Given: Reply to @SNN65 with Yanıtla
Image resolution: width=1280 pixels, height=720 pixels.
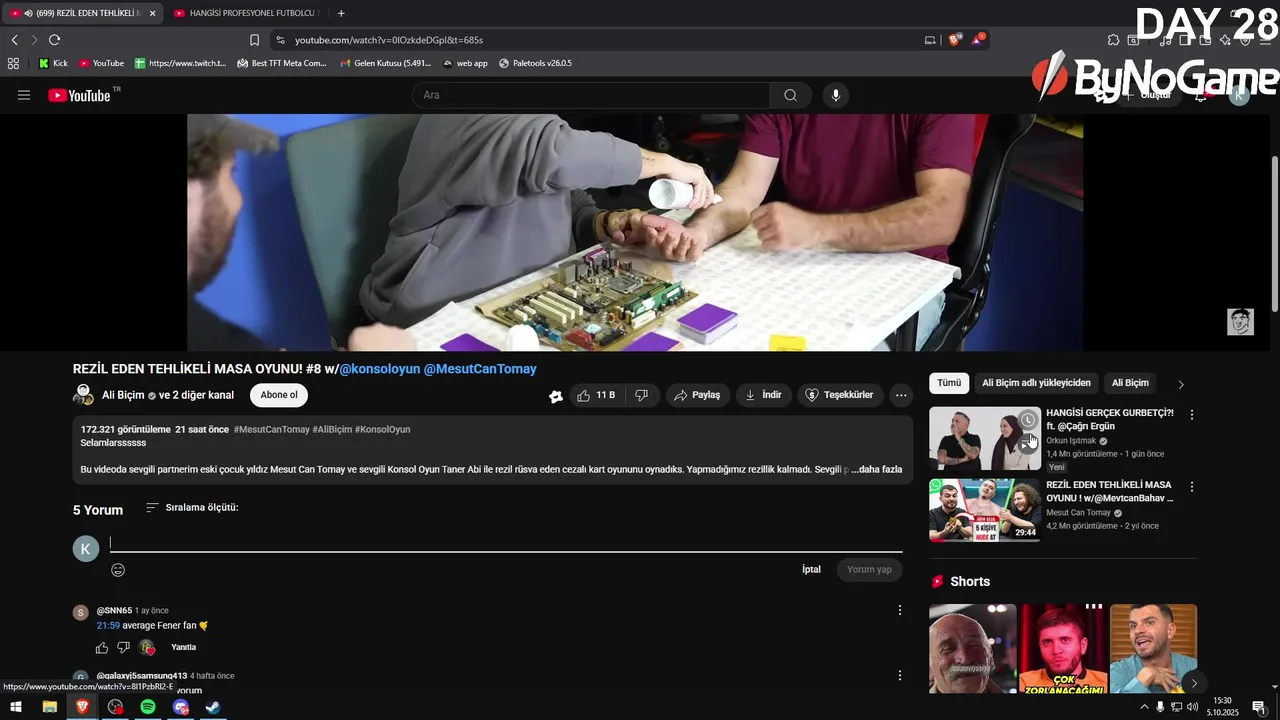Looking at the screenshot, I should (x=184, y=647).
